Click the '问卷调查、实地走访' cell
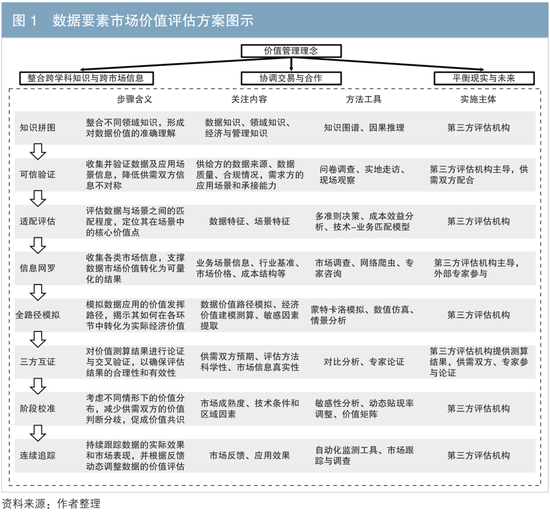Viewport: 550px width, 515px height. coord(362,174)
